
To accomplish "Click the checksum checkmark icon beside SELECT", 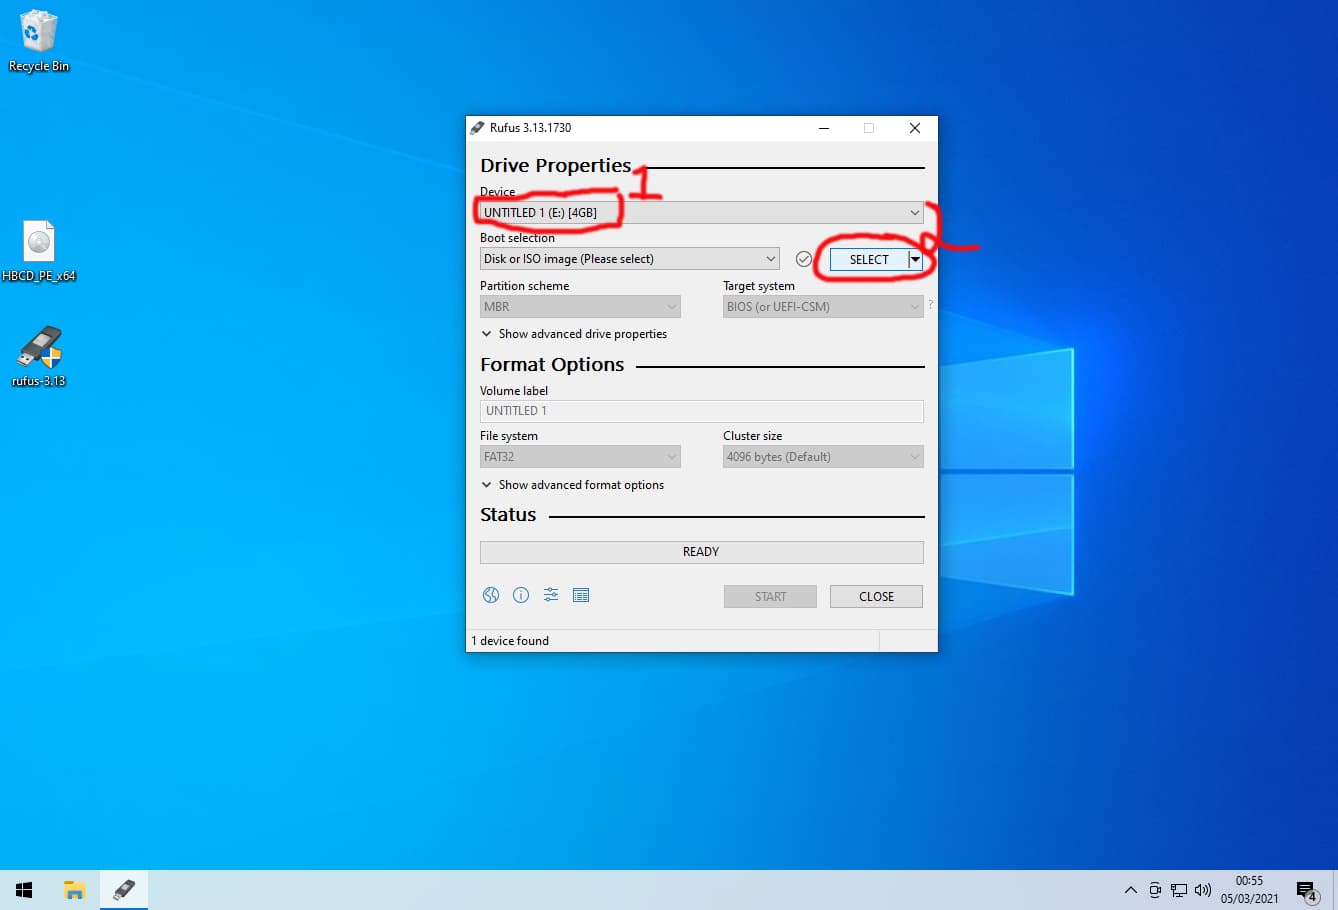I will [x=804, y=259].
